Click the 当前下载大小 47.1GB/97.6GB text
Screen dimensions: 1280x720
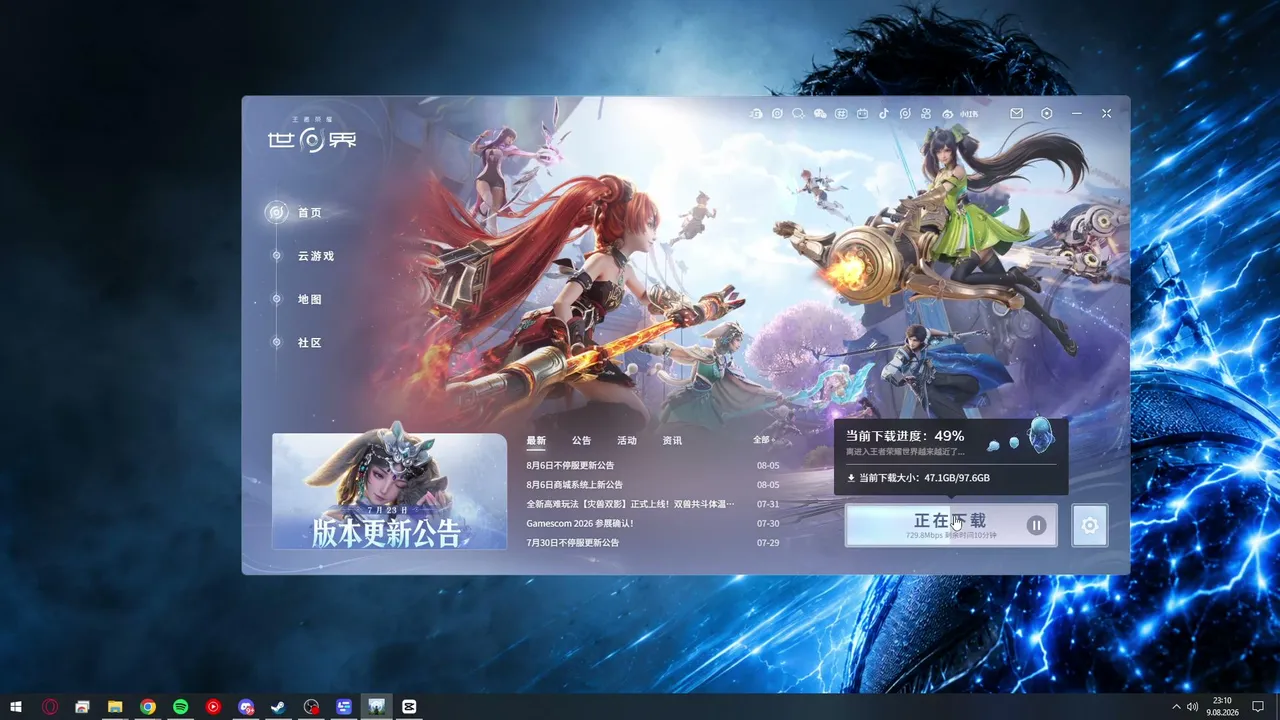point(918,478)
